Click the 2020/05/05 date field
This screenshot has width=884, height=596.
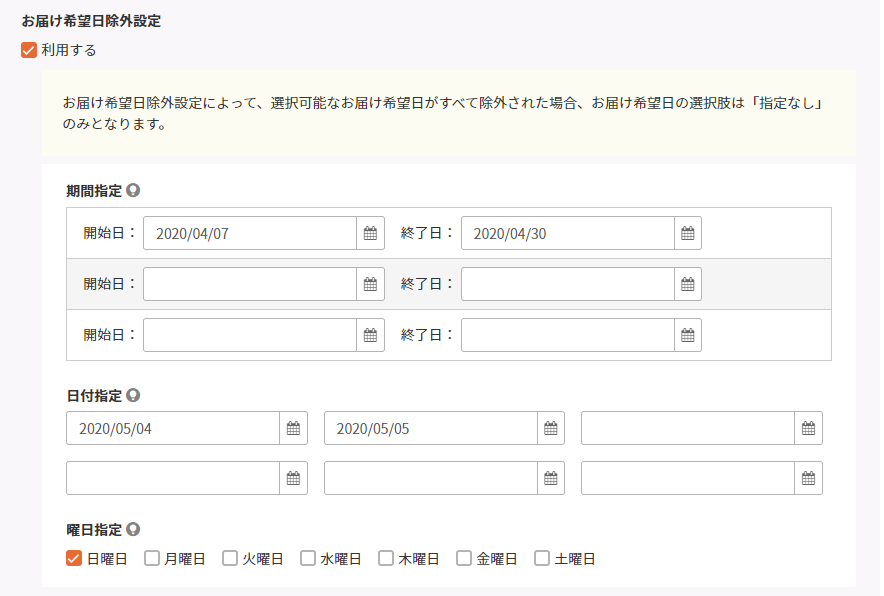click(431, 428)
